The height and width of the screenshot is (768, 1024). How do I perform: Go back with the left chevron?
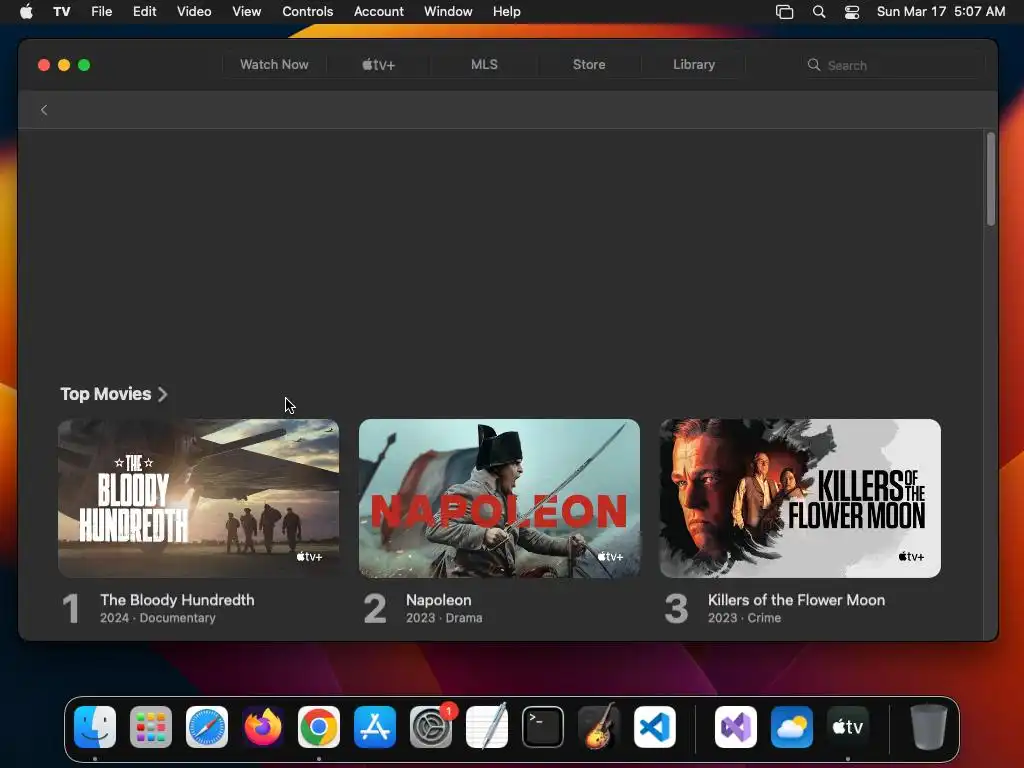click(x=44, y=110)
